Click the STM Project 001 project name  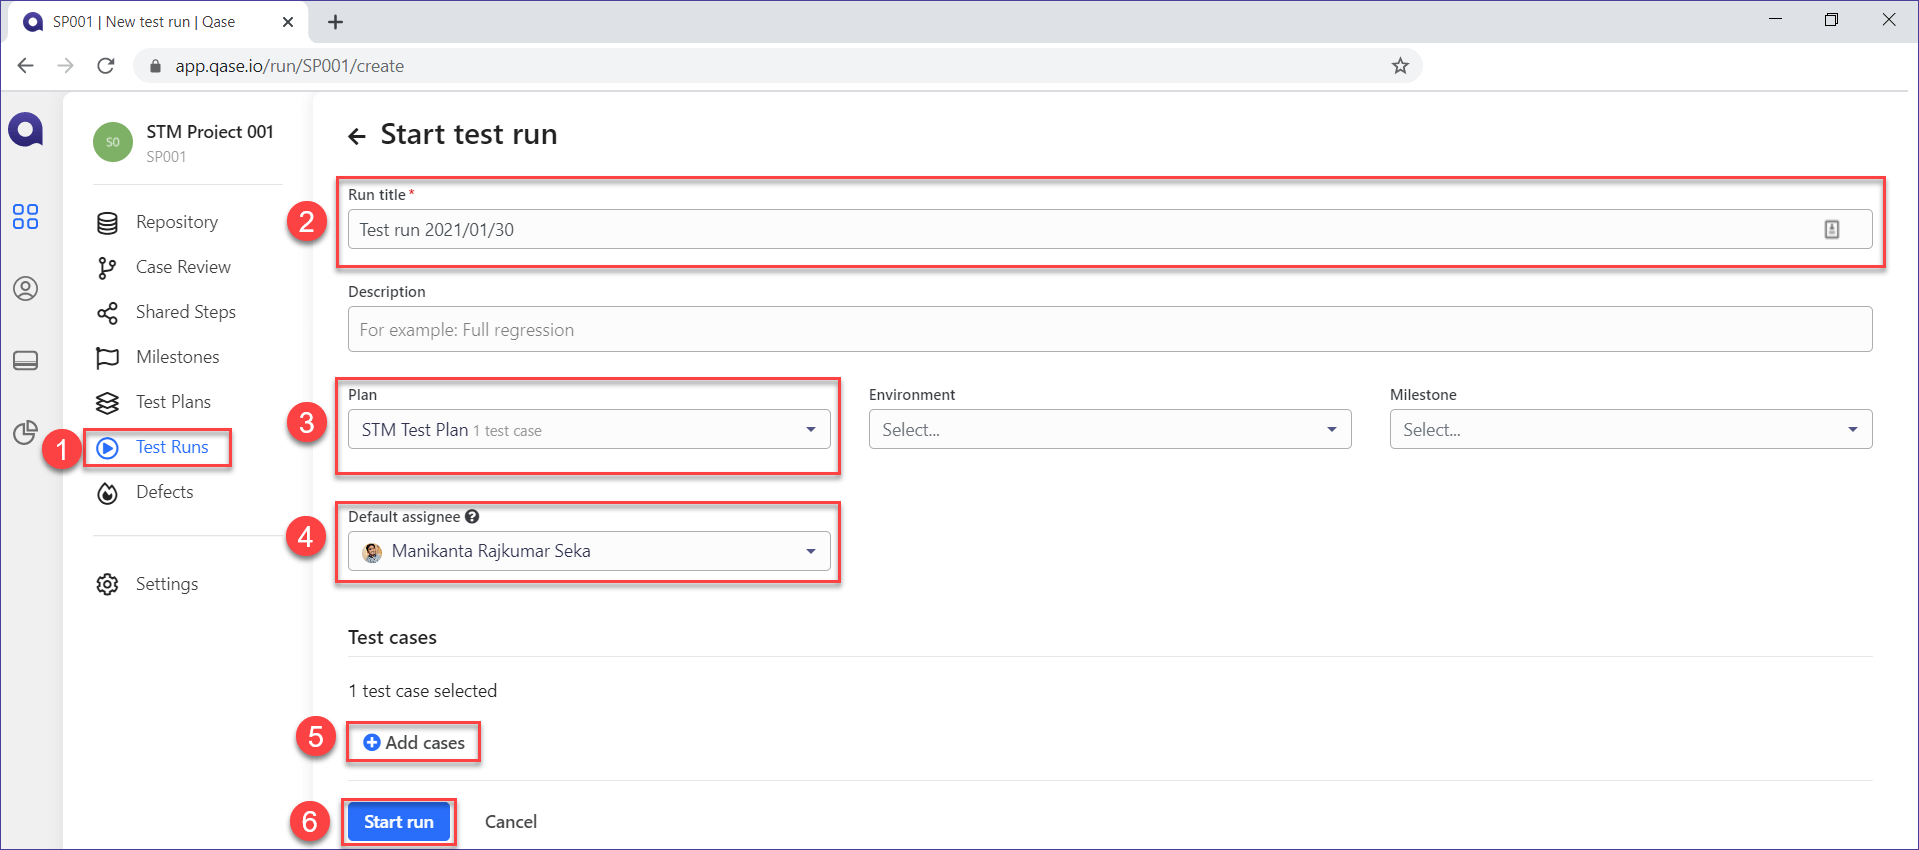coord(210,132)
